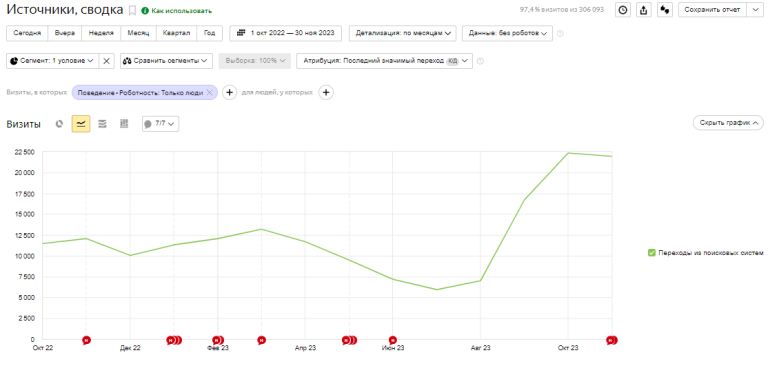Click the 'Дек 22' x-axis label
Screen dimensions: 768x375
(130, 348)
